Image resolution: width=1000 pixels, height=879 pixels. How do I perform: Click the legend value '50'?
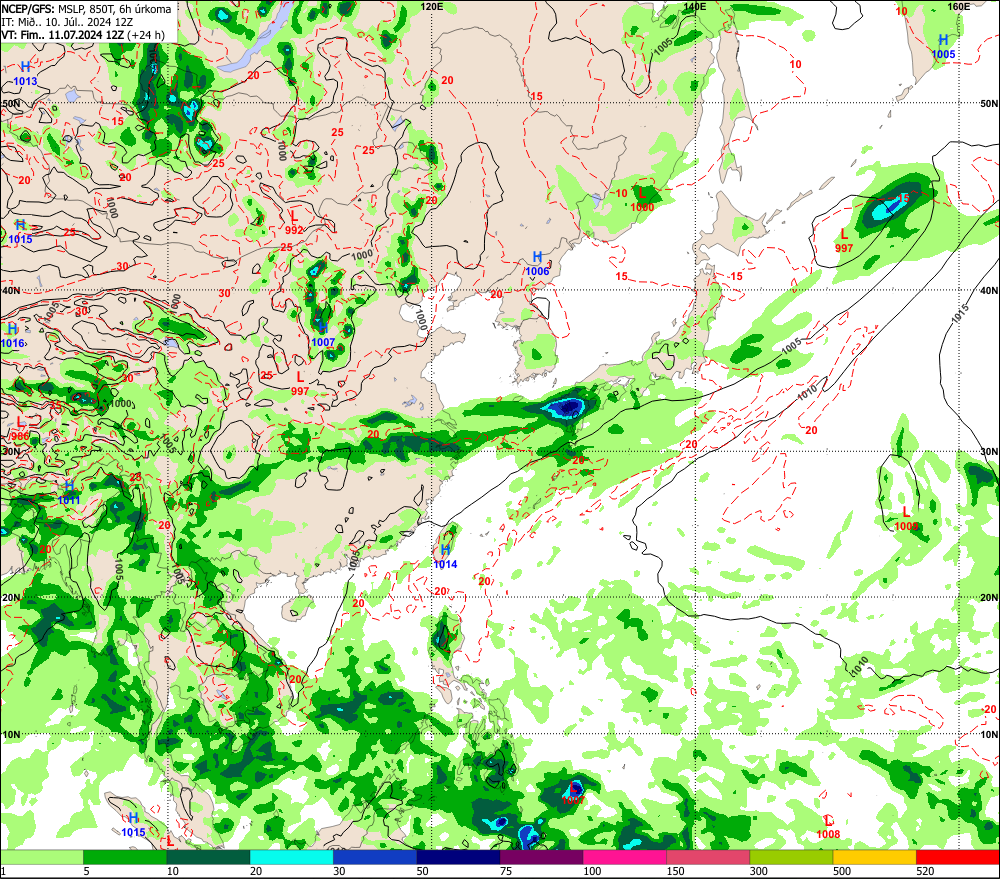tap(423, 871)
